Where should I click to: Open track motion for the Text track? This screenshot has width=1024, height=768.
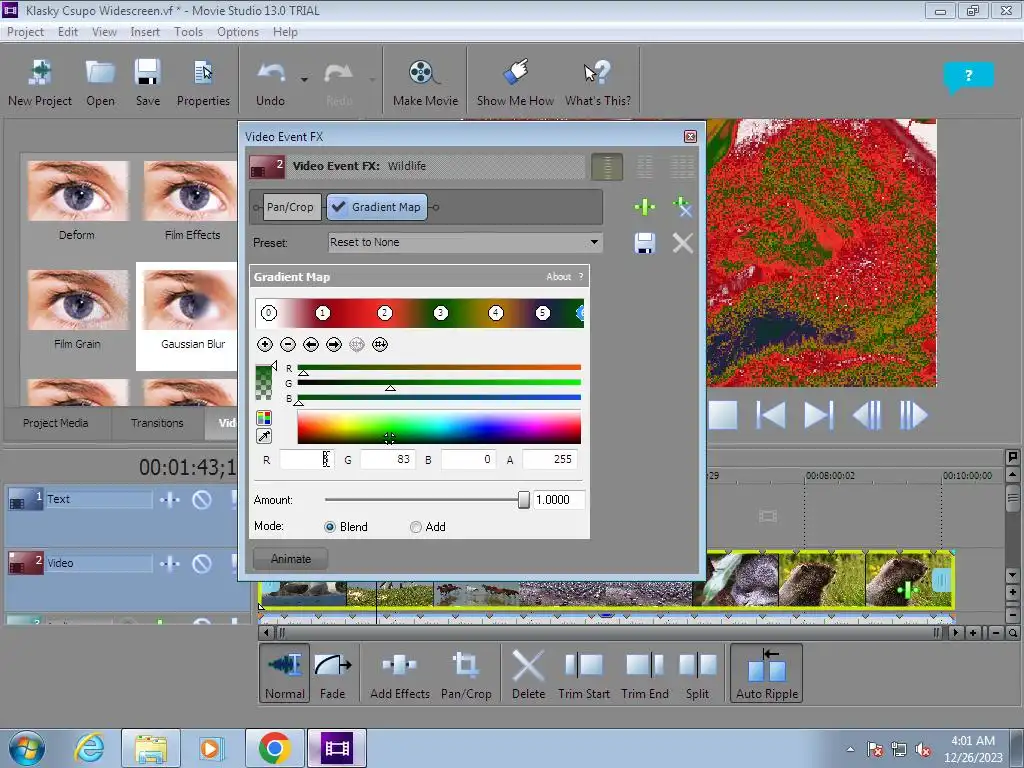tap(170, 500)
